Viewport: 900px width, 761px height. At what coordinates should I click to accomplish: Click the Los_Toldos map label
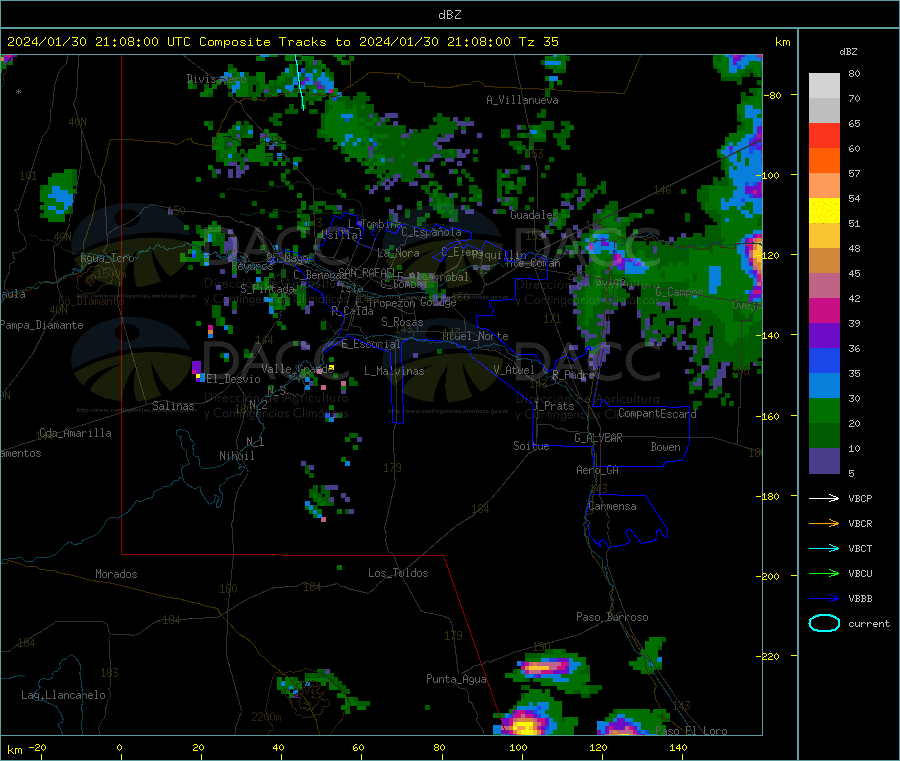(x=398, y=573)
